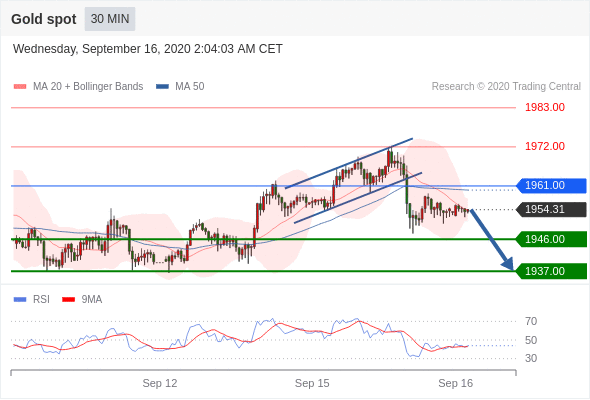Click the Research © 2020 Trading Central credit
The height and width of the screenshot is (400, 590).
(x=506, y=87)
